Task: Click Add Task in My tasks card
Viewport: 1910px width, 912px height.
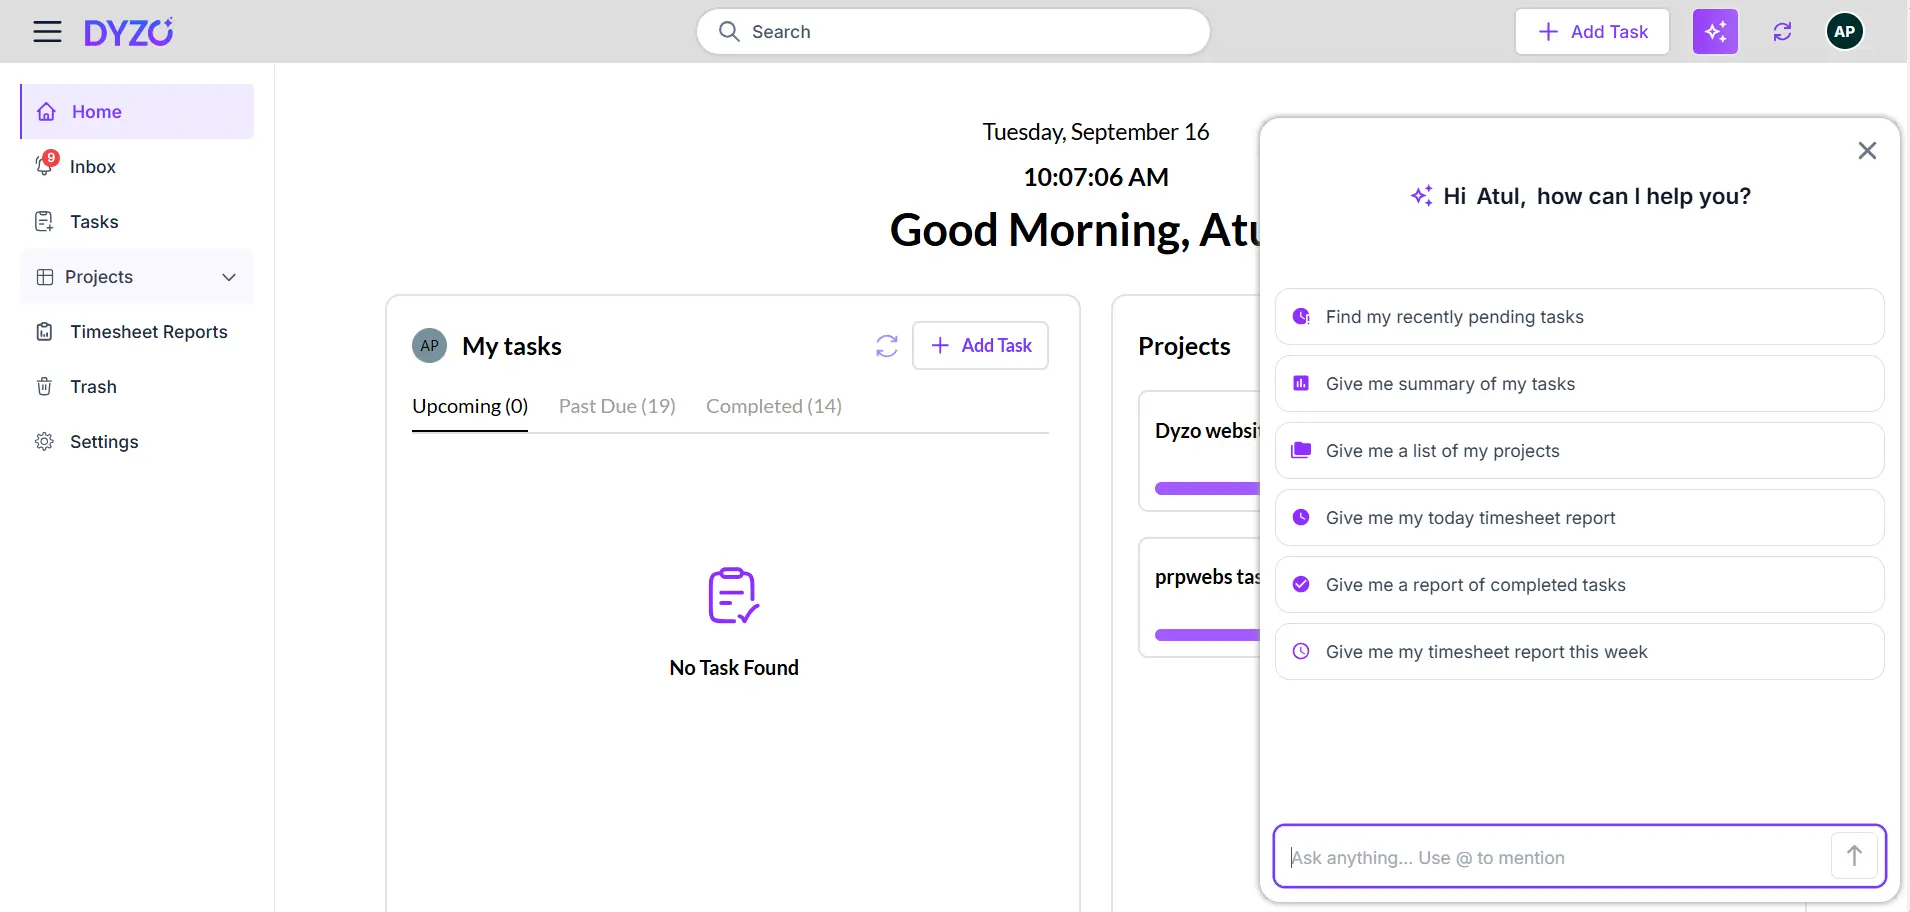Action: point(980,346)
